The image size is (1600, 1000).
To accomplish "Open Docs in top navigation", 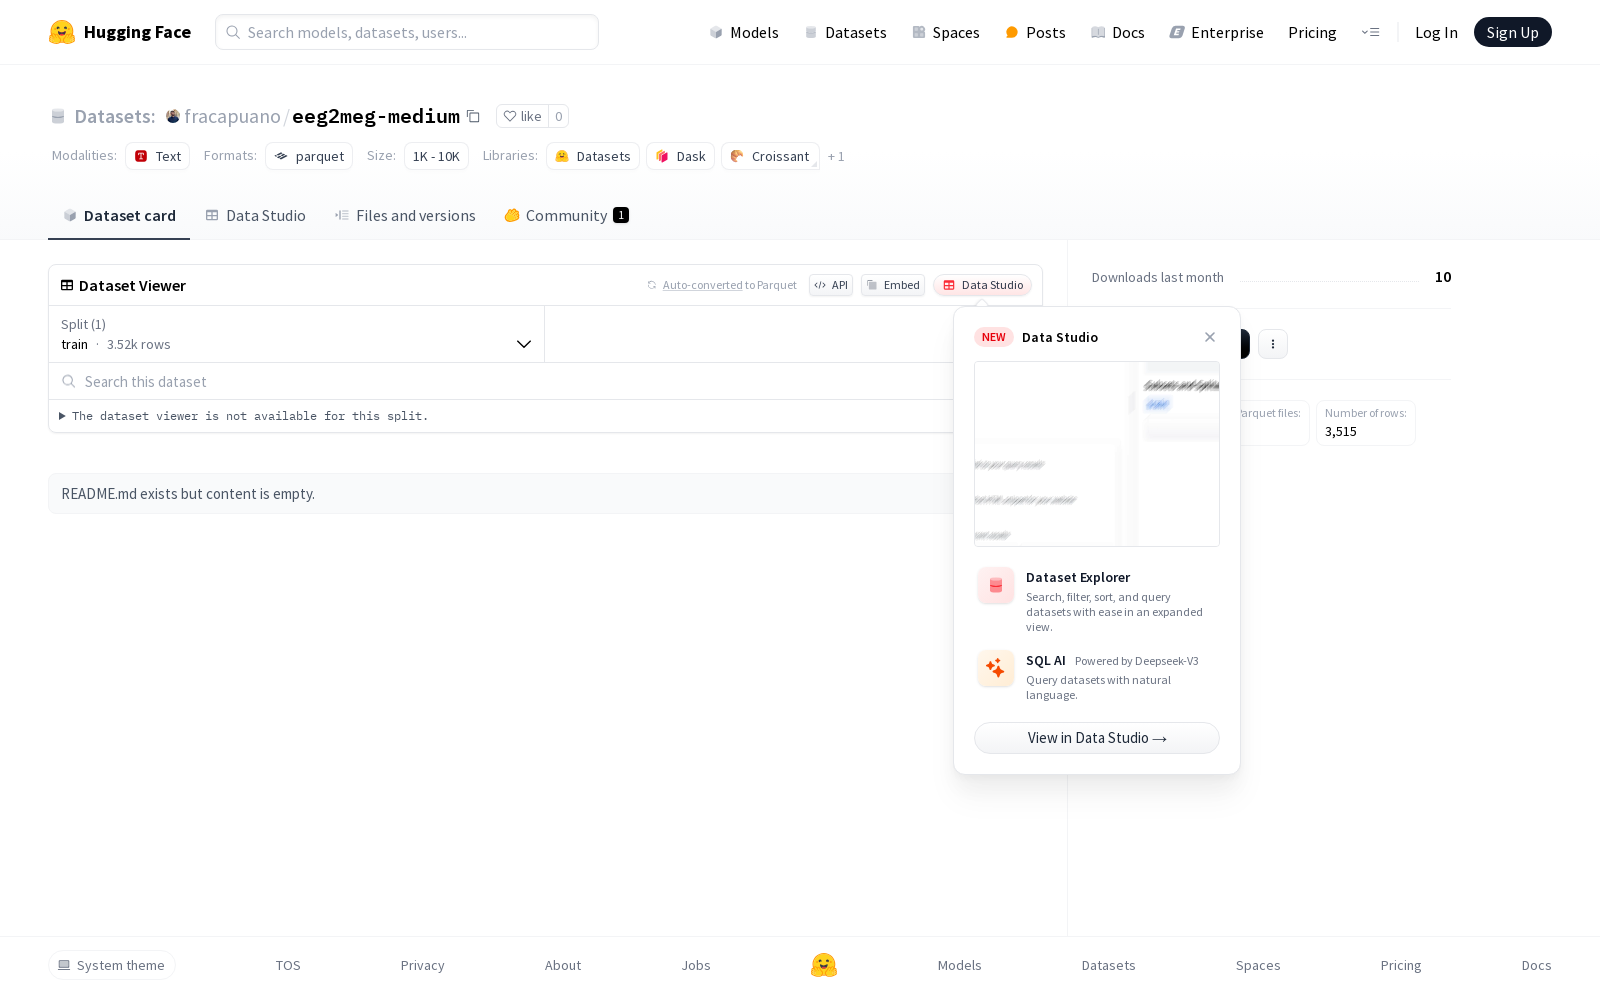I will pyautogui.click(x=1117, y=32).
